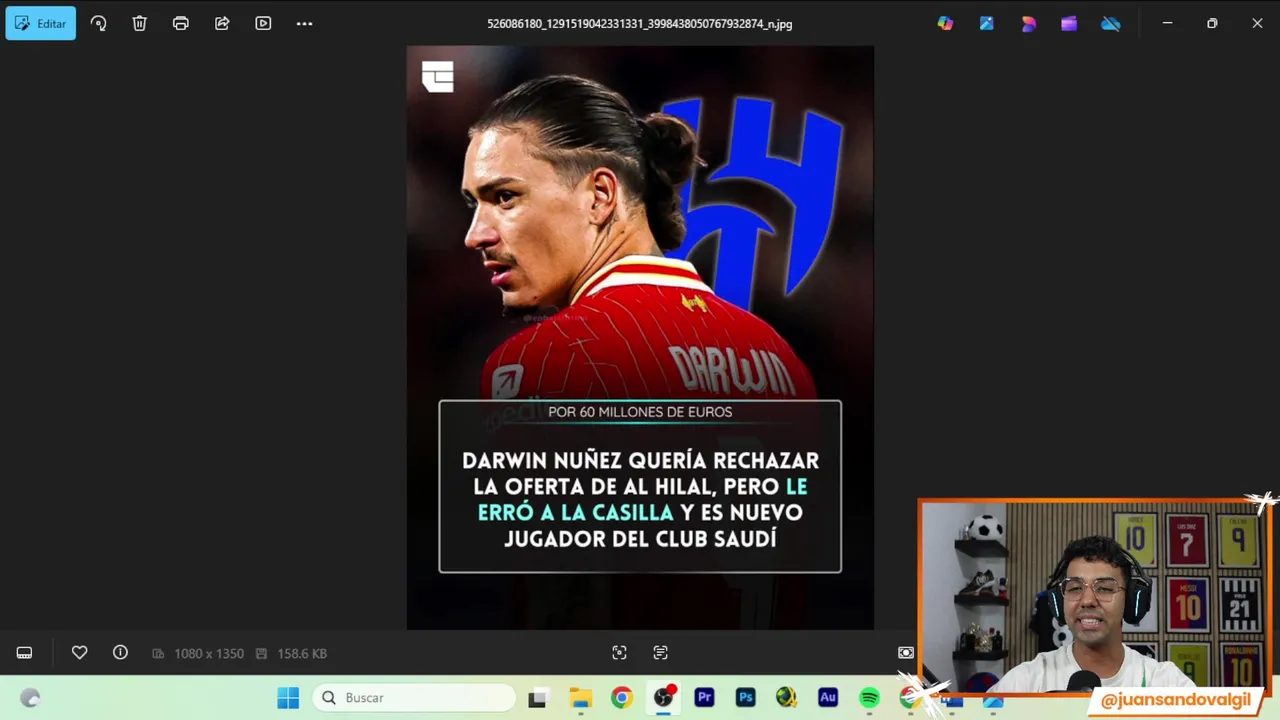Open Google Chrome from the taskbar

coord(622,698)
